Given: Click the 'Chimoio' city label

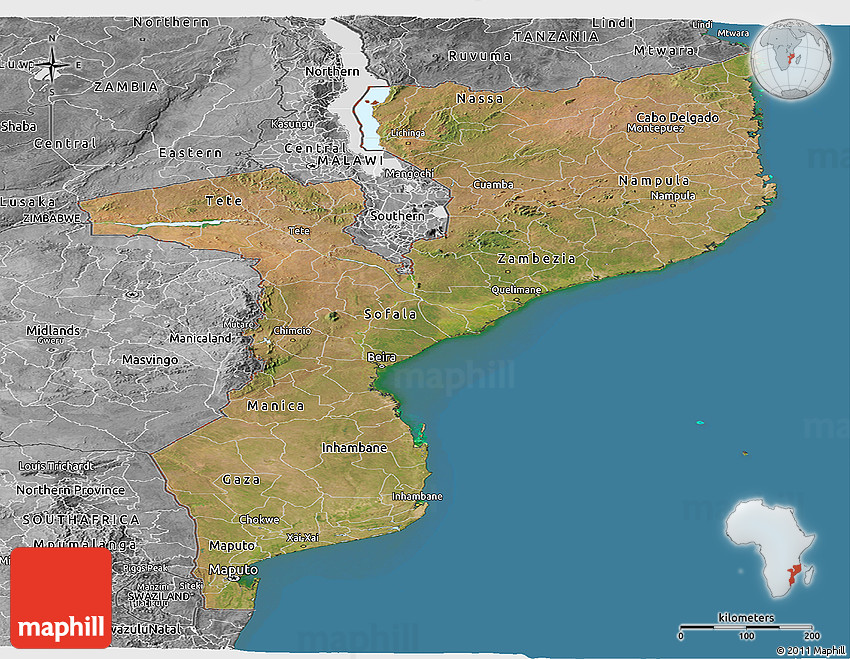Looking at the screenshot, I should click(x=292, y=331).
